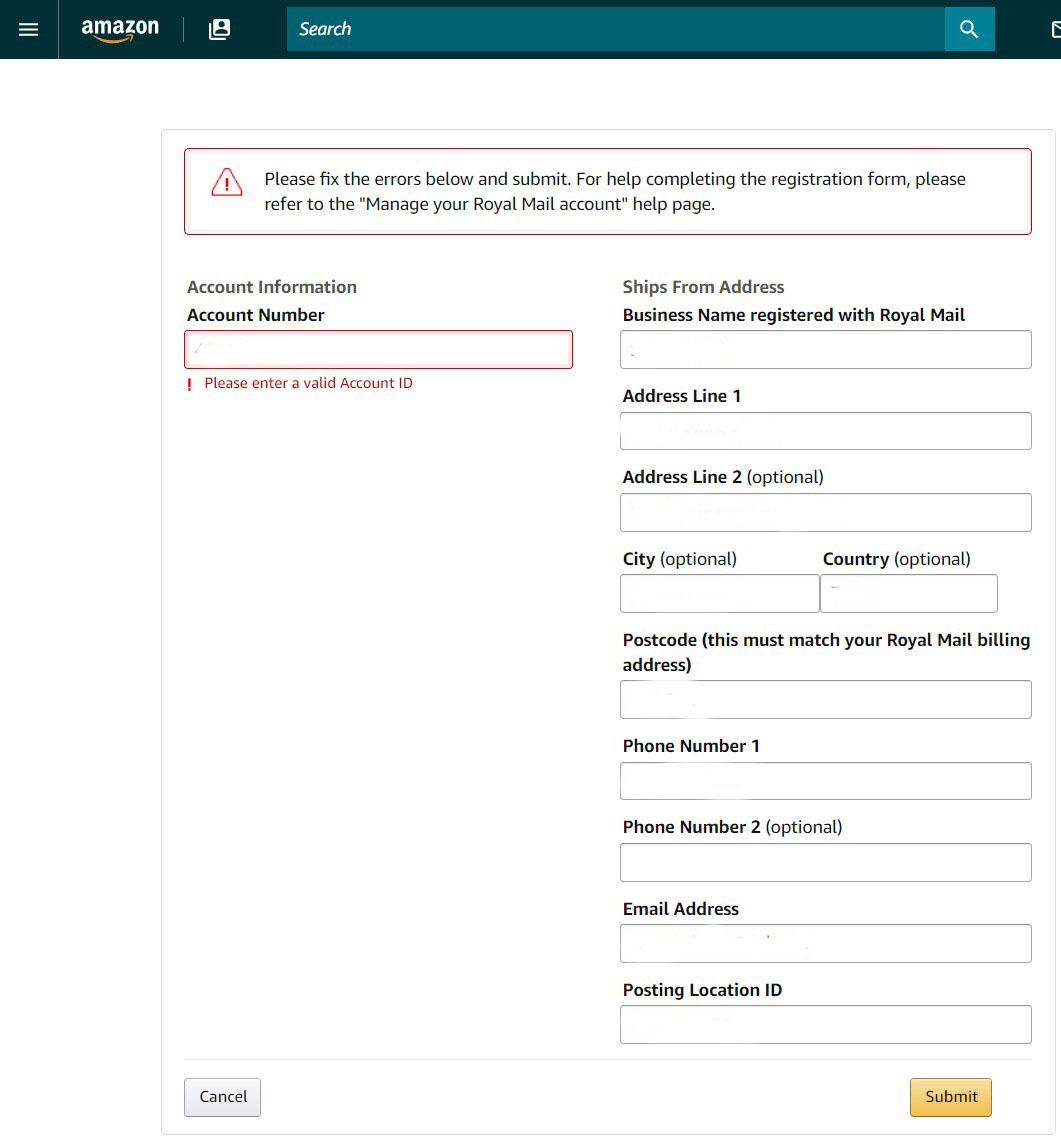Click inside the Address Line 1 field

(x=824, y=430)
